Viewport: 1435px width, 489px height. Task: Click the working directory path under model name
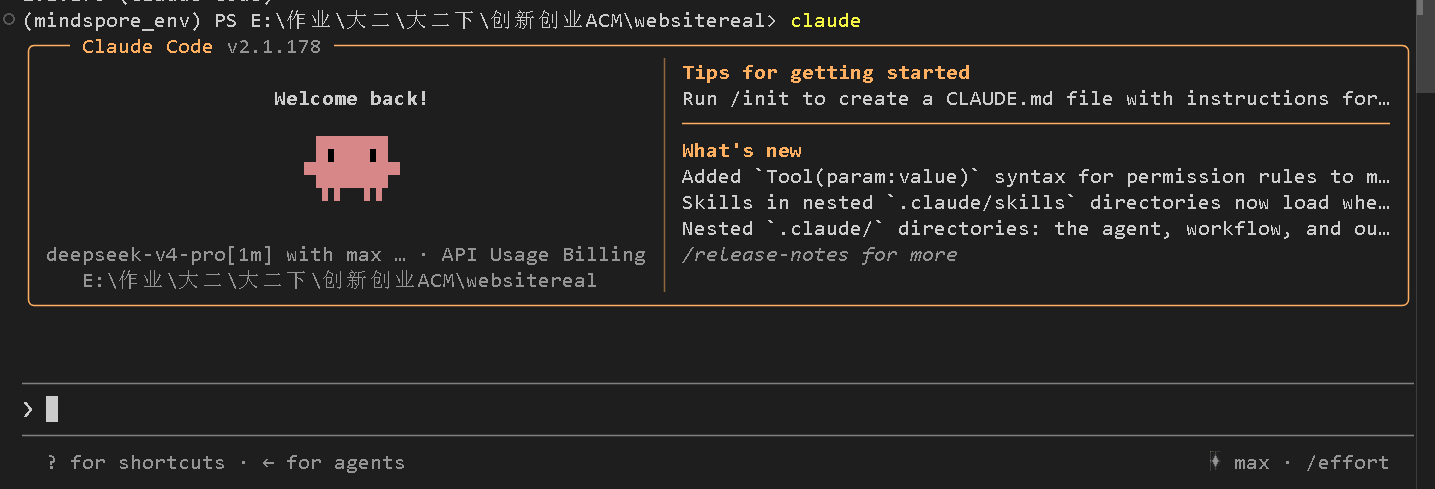(x=340, y=280)
